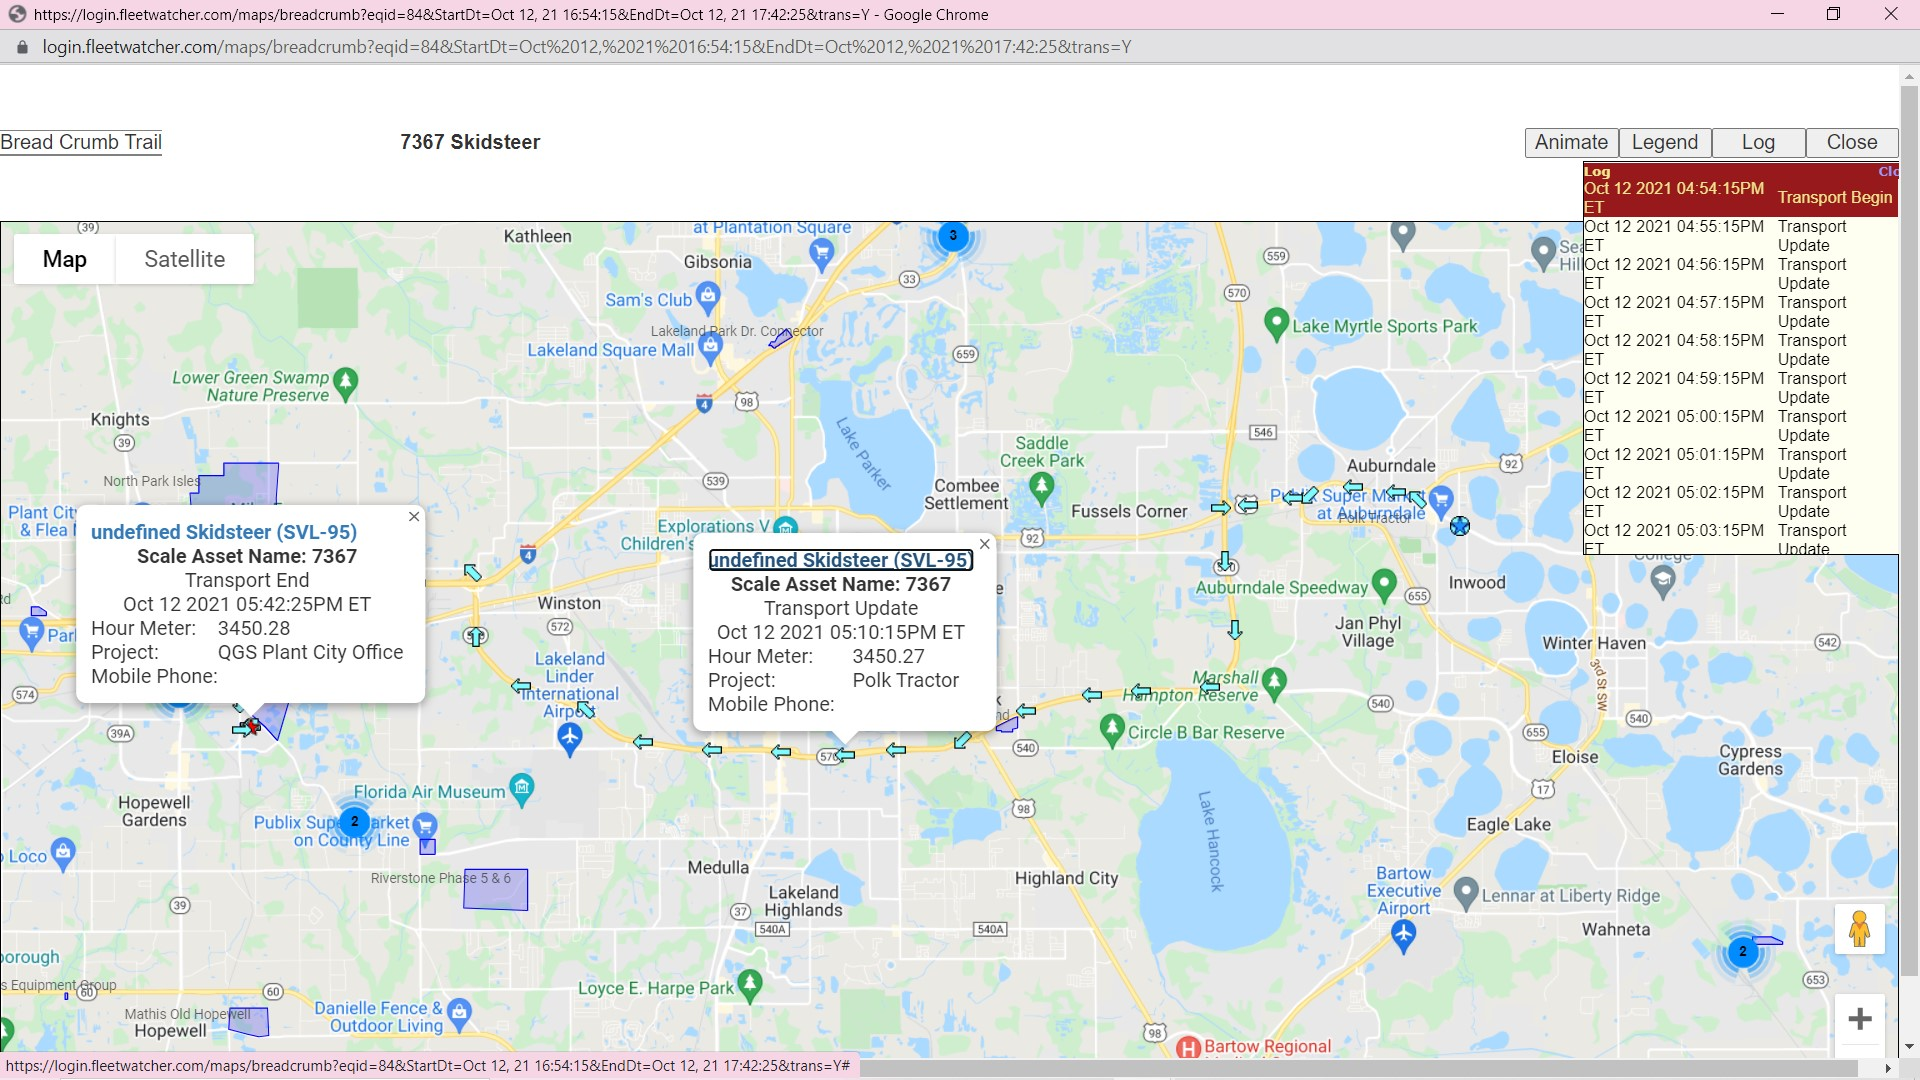Switch to Satellite map view
The width and height of the screenshot is (1920, 1080).
click(185, 259)
